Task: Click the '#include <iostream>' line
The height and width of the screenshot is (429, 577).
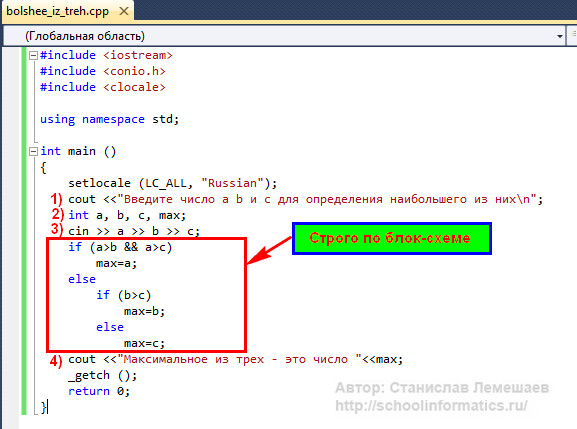Action: [106, 55]
